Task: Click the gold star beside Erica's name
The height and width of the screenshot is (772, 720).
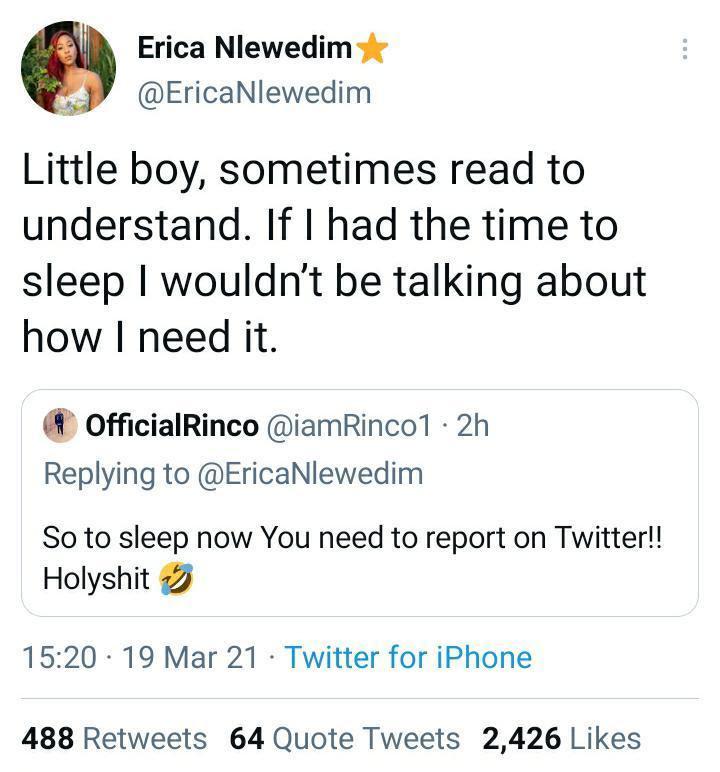Action: pos(372,48)
